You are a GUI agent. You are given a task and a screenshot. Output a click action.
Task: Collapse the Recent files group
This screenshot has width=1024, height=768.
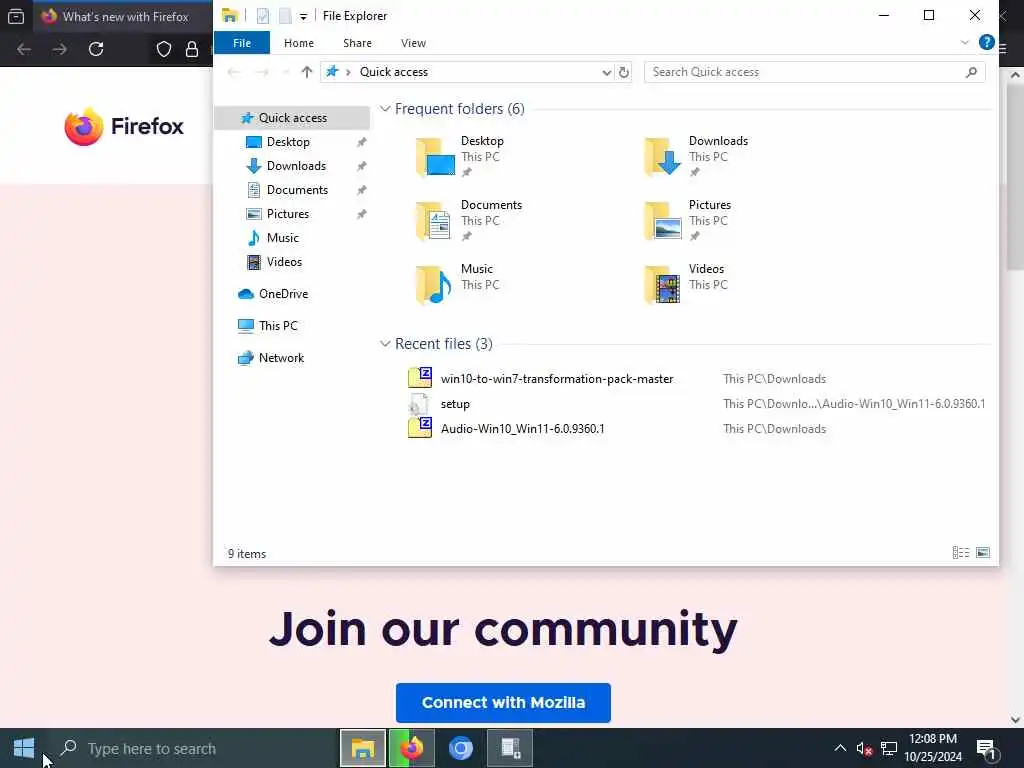(x=385, y=344)
